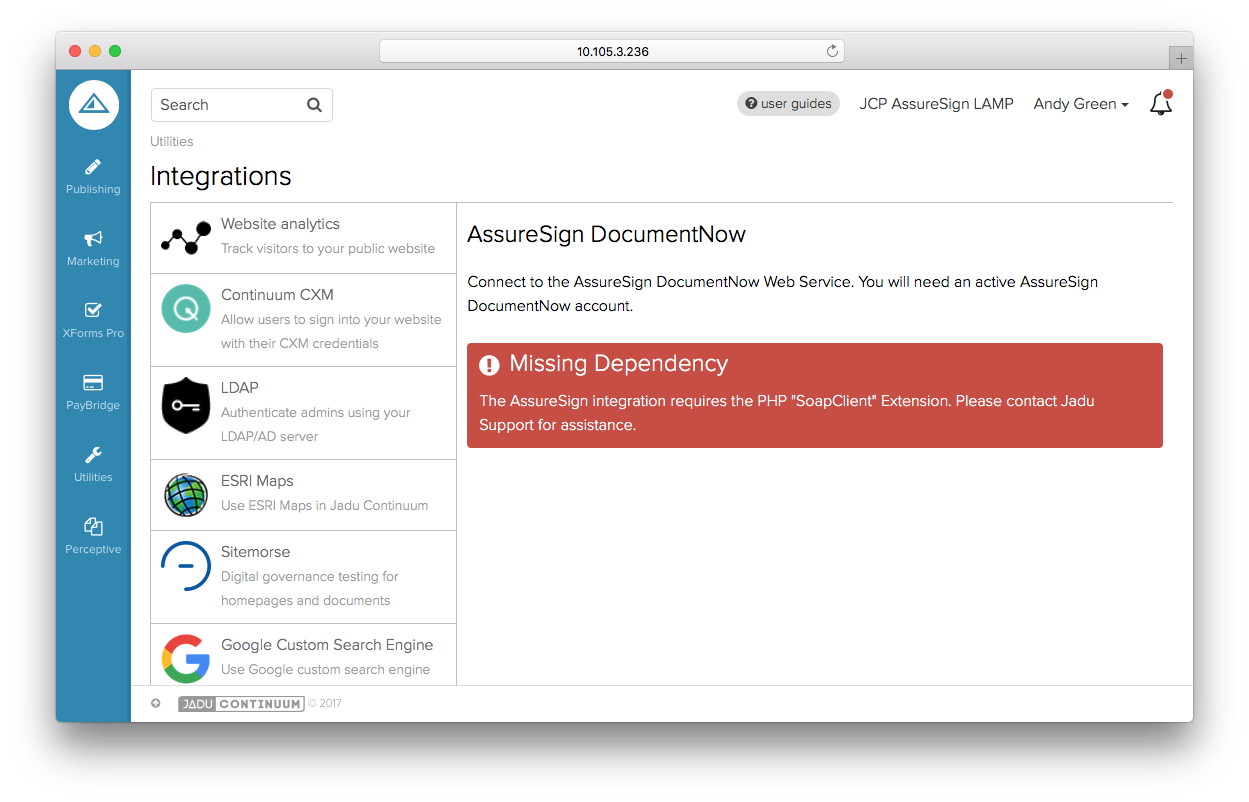
Task: Select Website analytics integration
Action: click(304, 238)
